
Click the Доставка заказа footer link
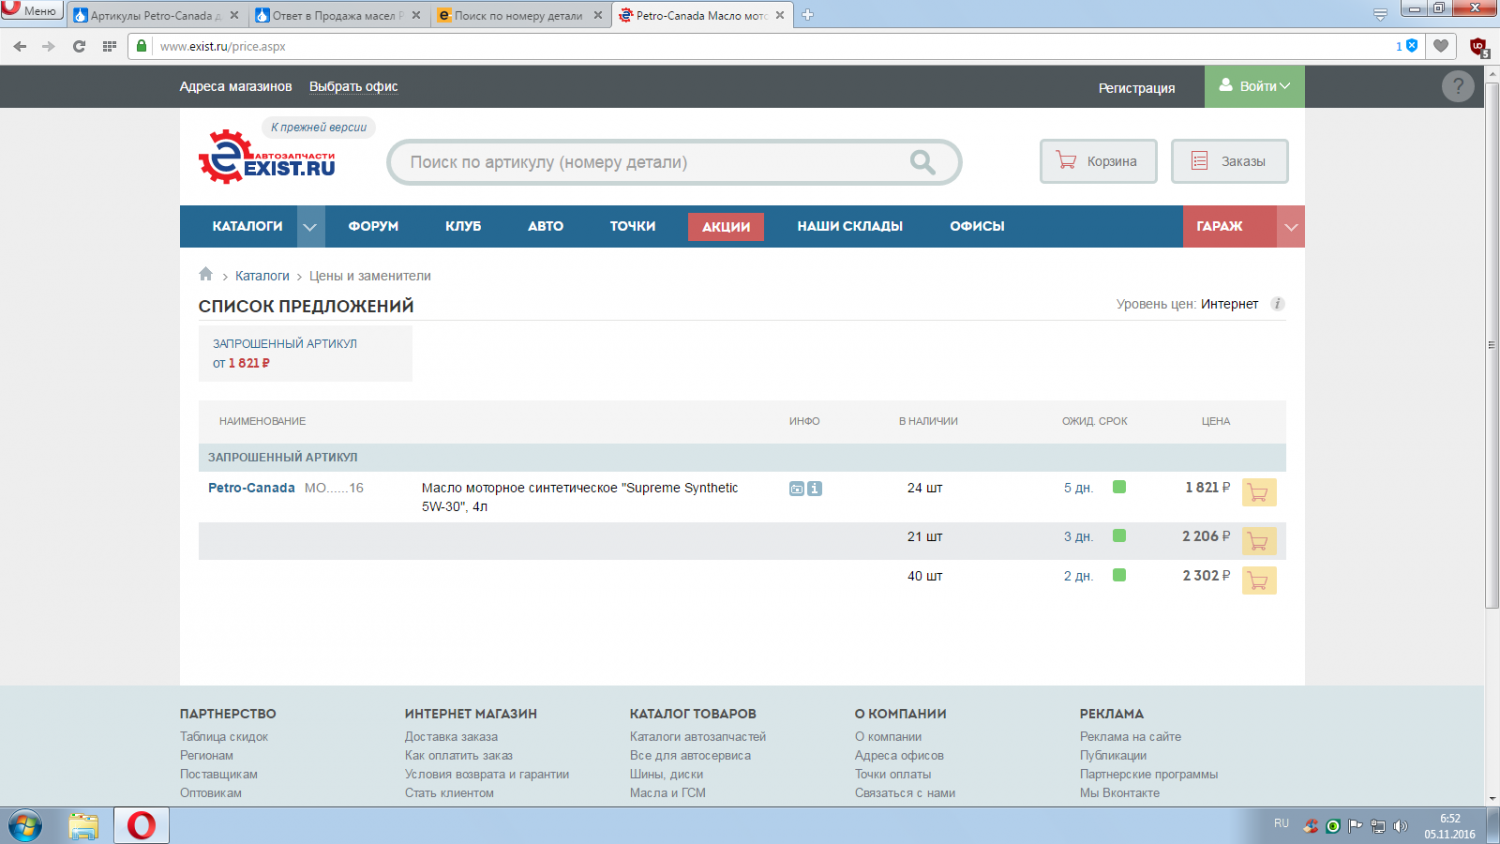coord(451,737)
